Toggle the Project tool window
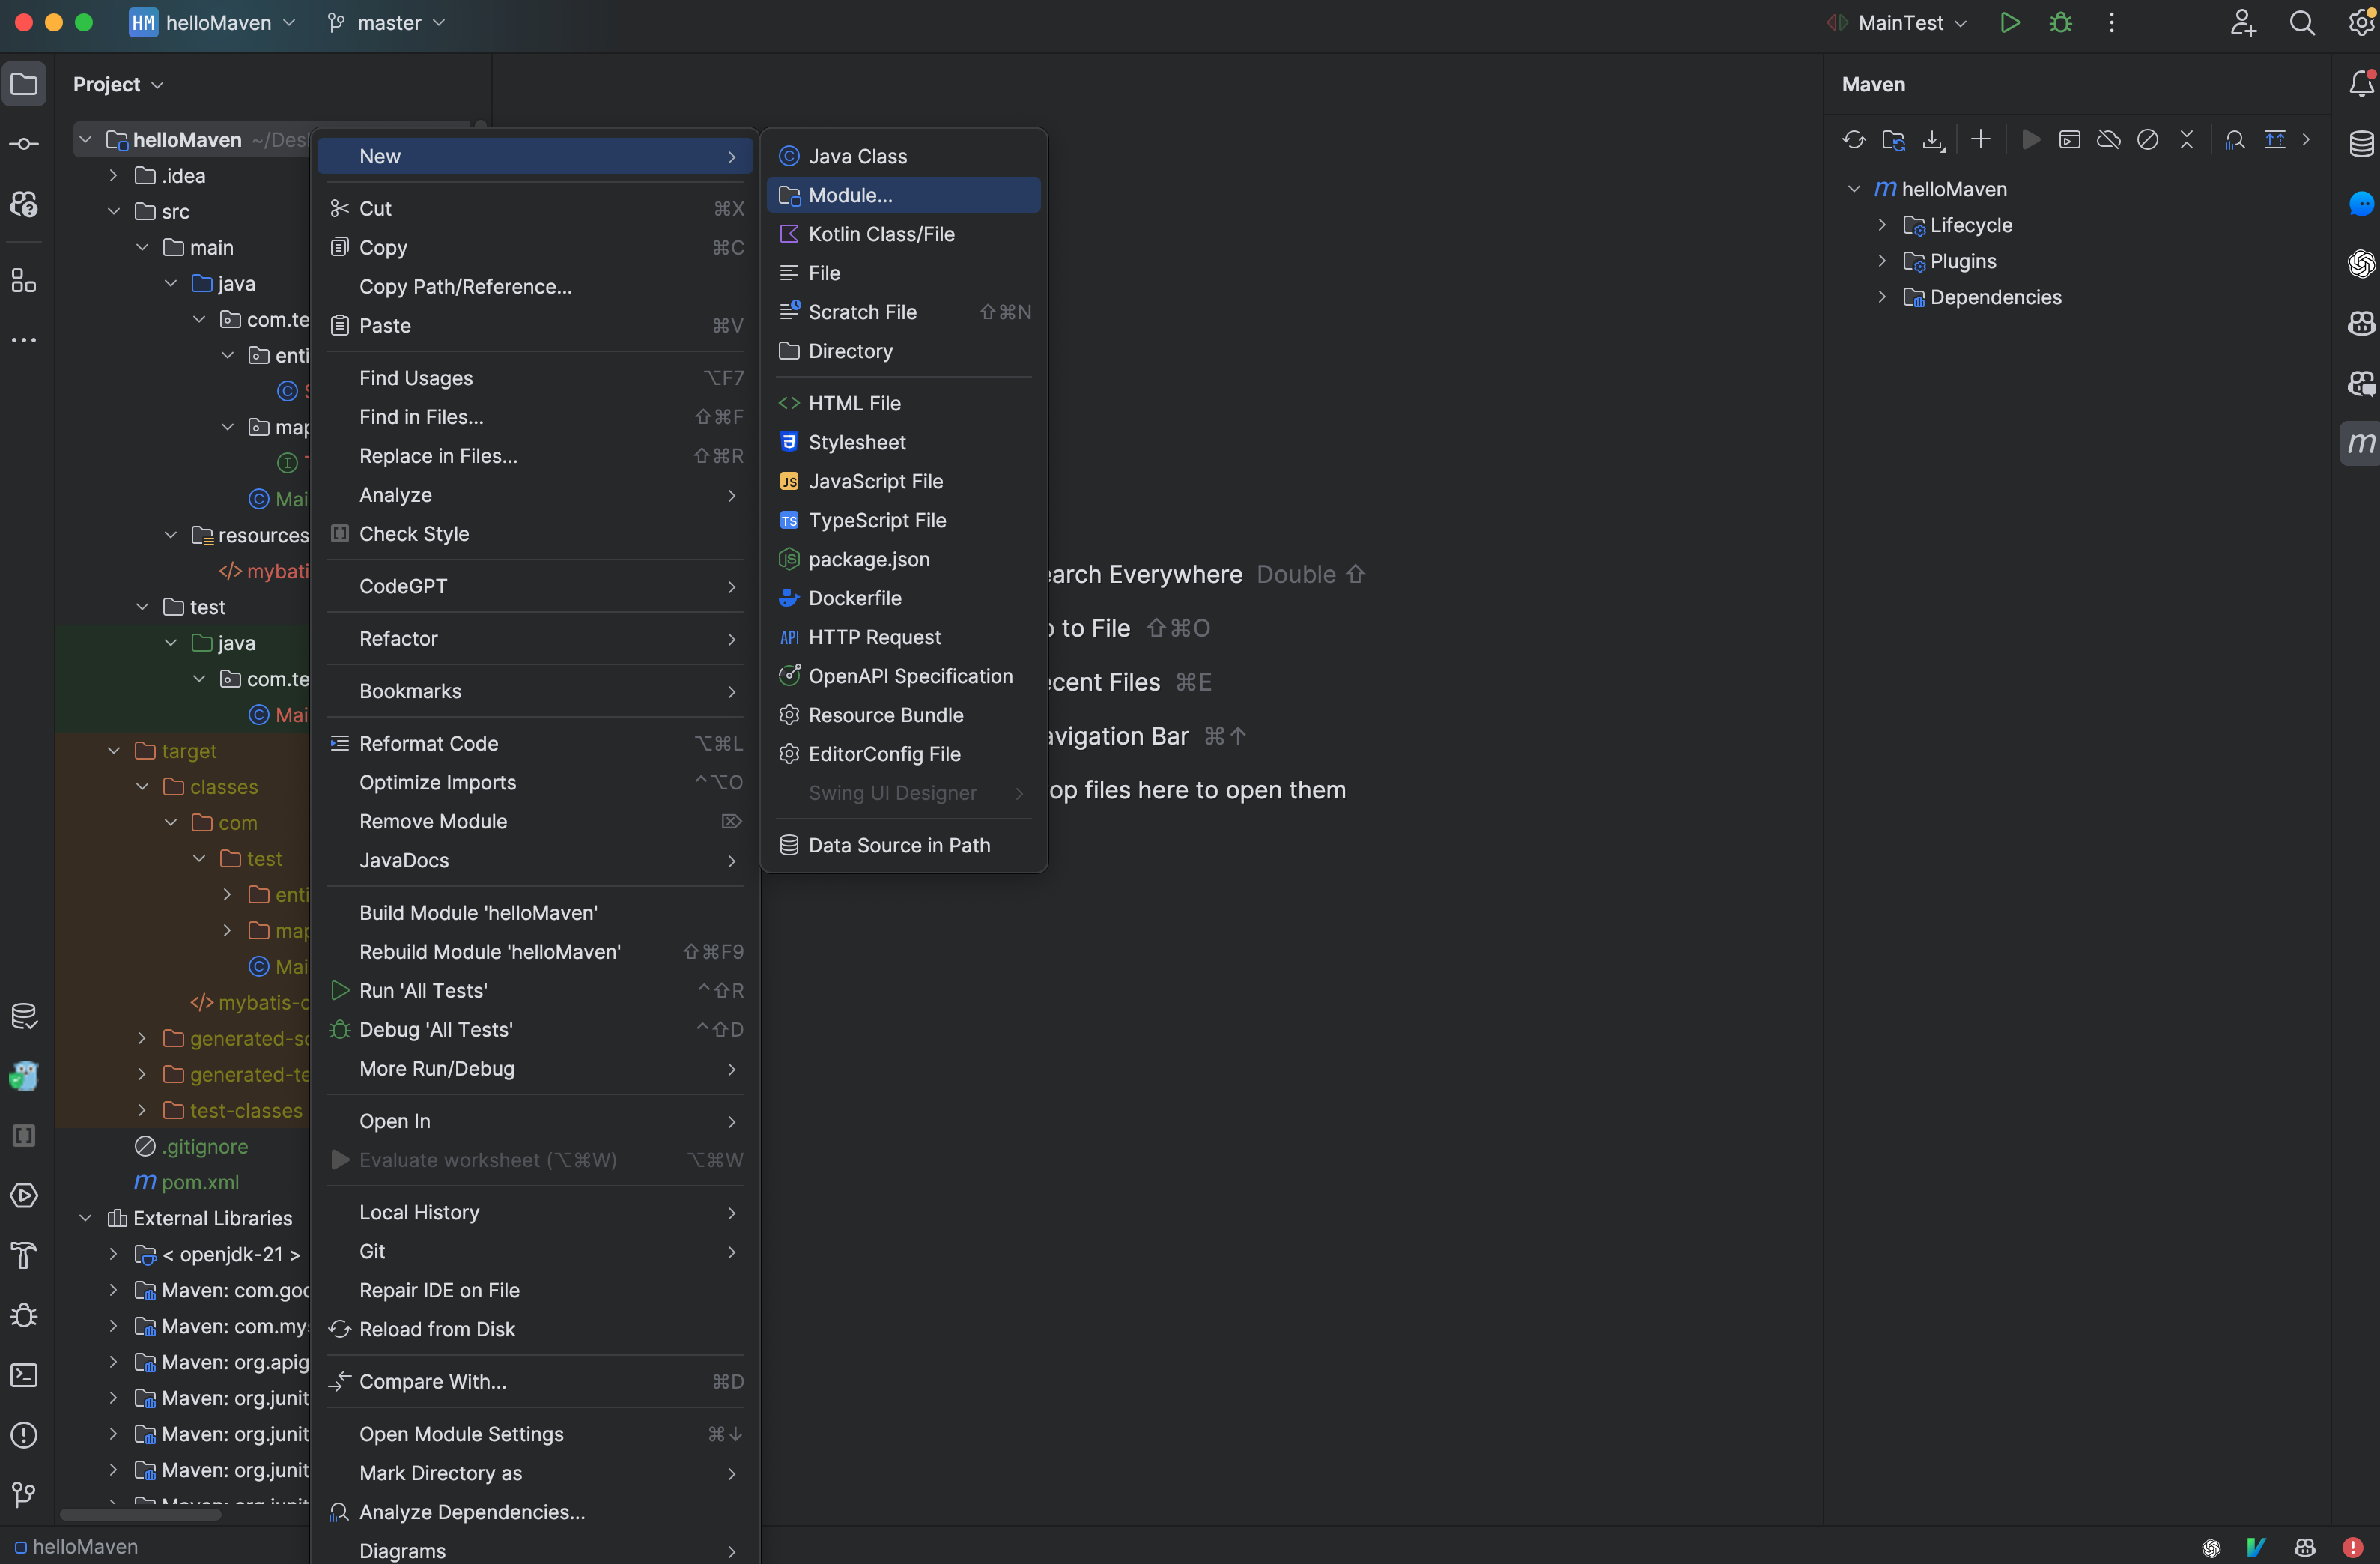 (24, 84)
